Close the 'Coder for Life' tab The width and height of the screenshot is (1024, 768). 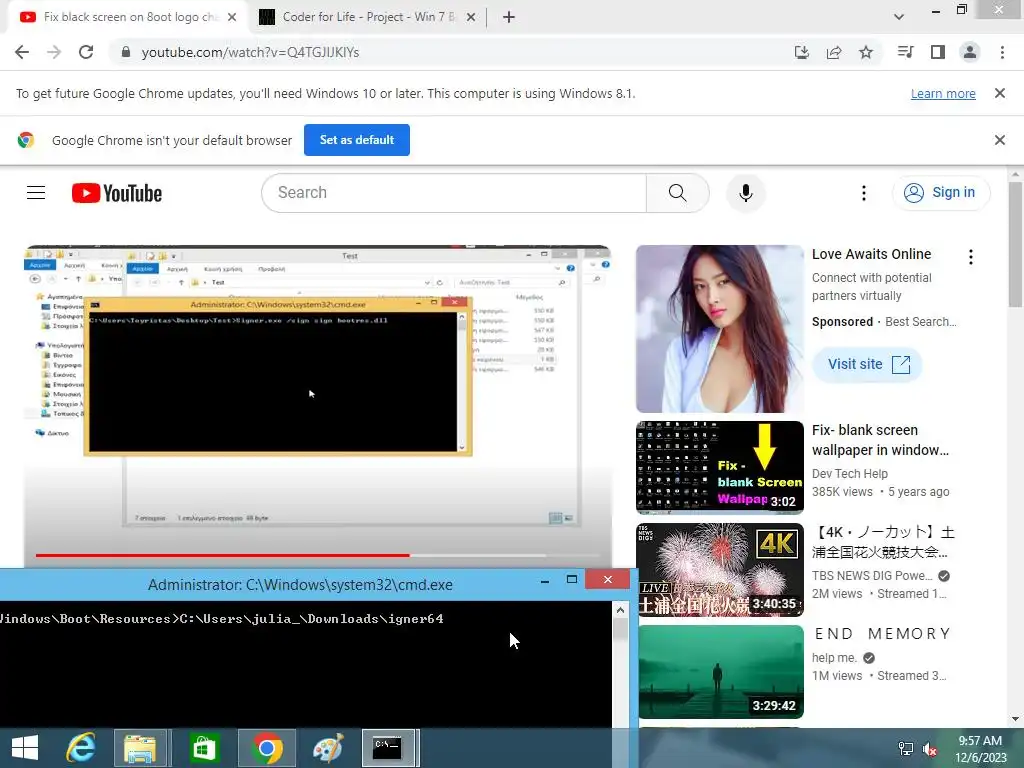(x=471, y=17)
